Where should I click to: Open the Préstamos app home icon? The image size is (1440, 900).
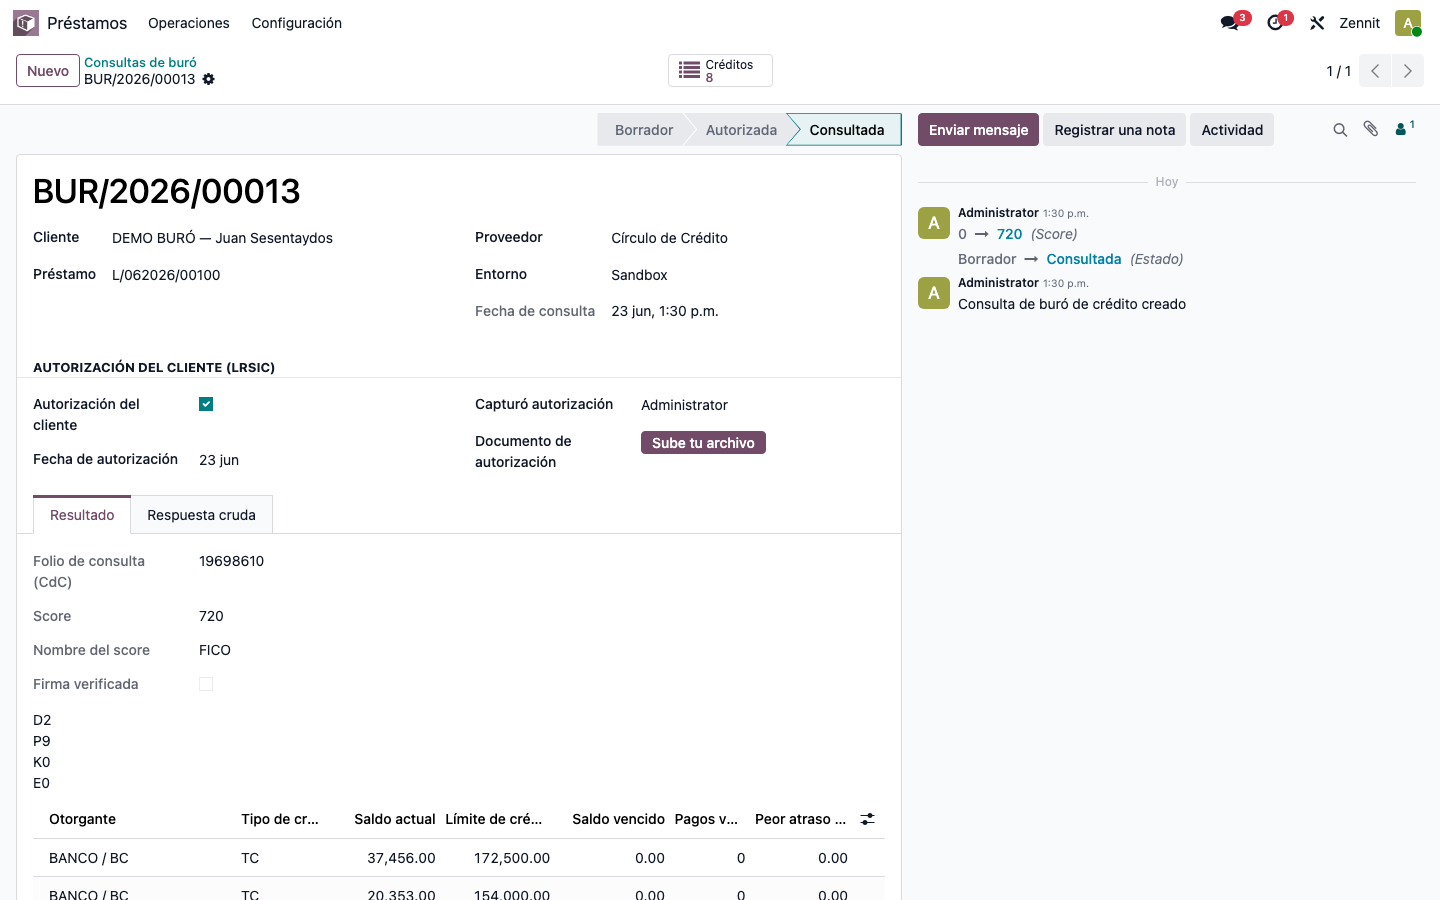click(26, 23)
